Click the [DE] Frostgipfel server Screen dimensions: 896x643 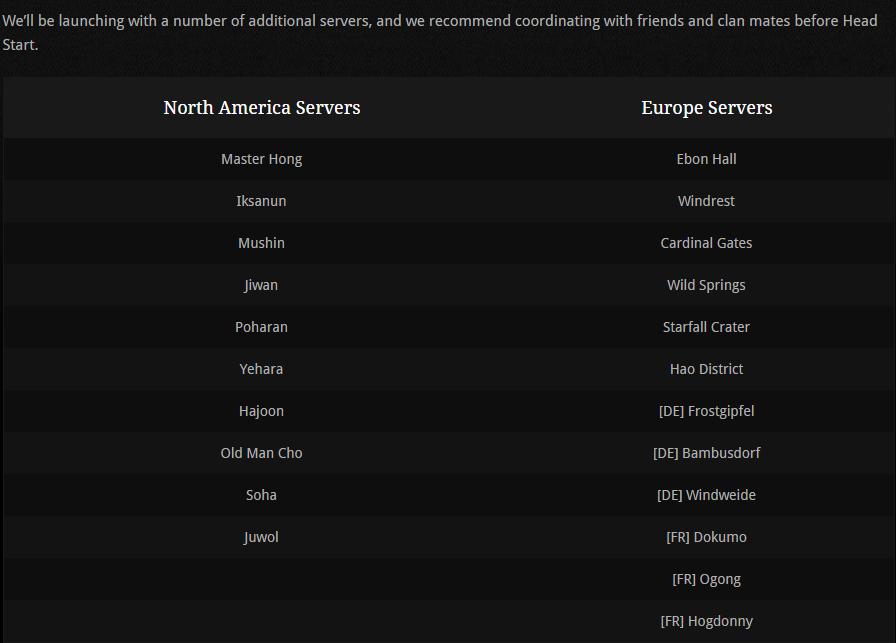pyautogui.click(x=706, y=411)
